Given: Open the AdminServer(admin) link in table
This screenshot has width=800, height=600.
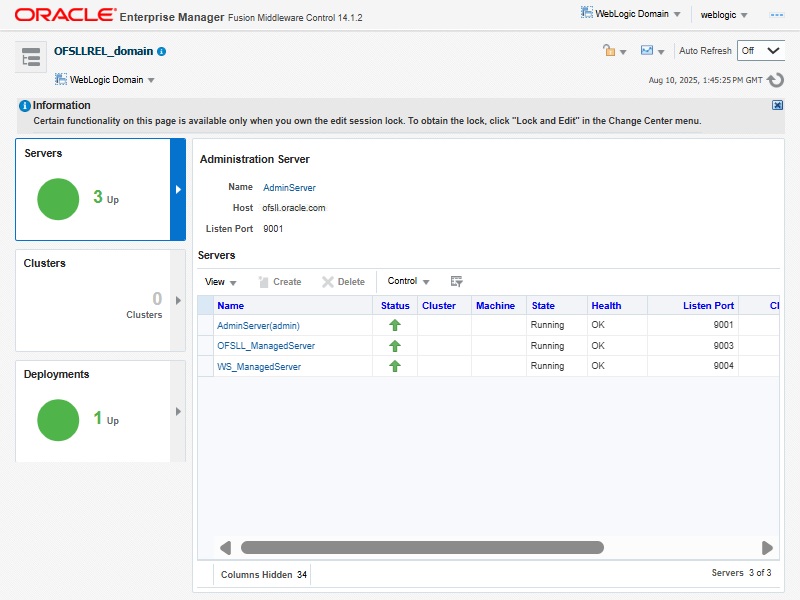Looking at the screenshot, I should coord(258,325).
